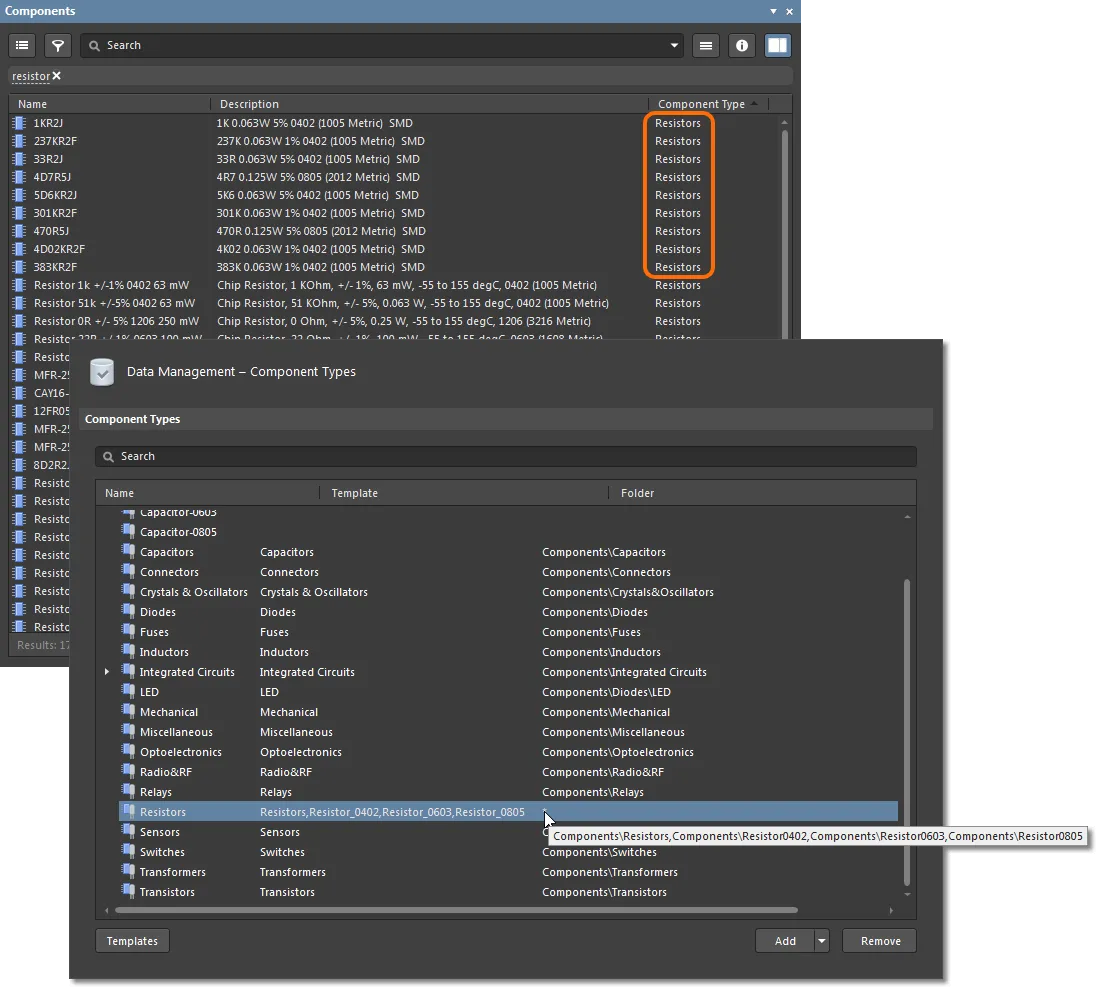Select the Resistors row in Component Types

pos(163,812)
